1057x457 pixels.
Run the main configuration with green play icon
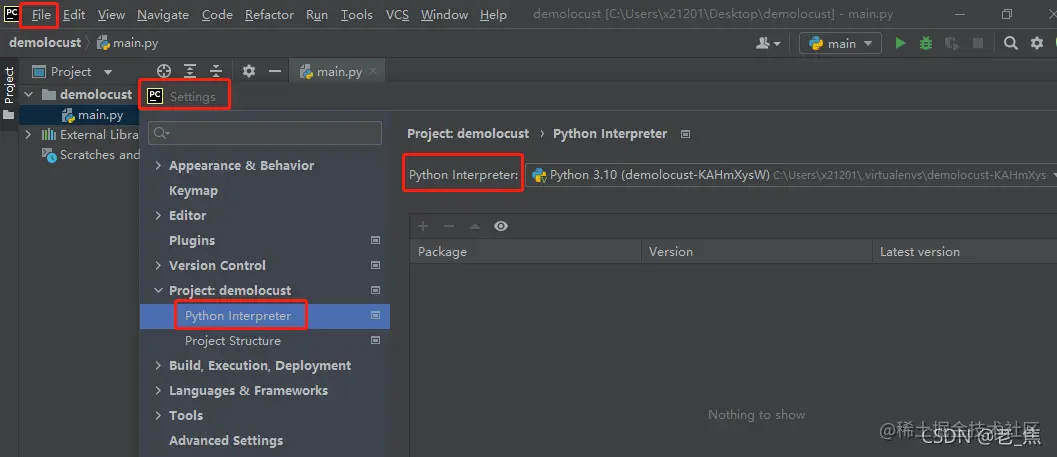tap(900, 43)
